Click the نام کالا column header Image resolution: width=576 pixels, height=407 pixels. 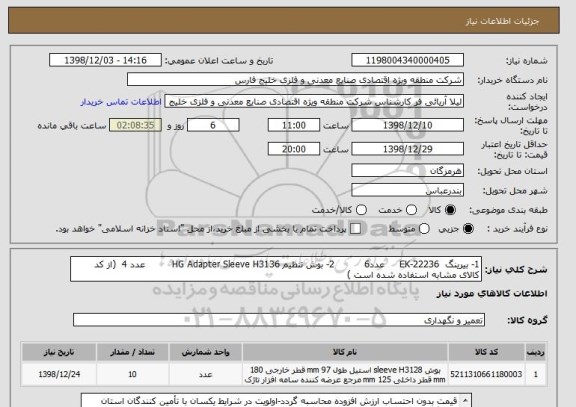coord(345,352)
